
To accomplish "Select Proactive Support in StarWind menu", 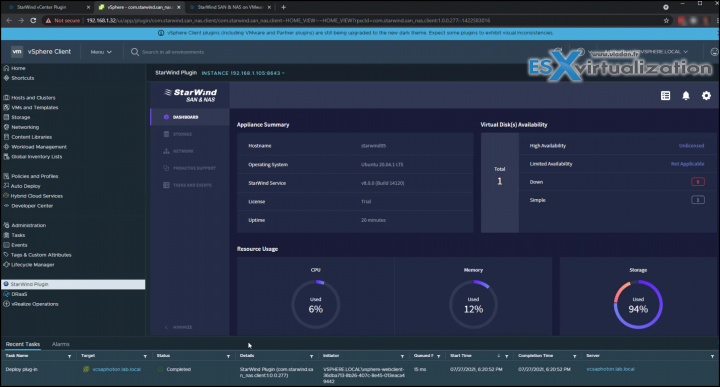I will pos(190,168).
